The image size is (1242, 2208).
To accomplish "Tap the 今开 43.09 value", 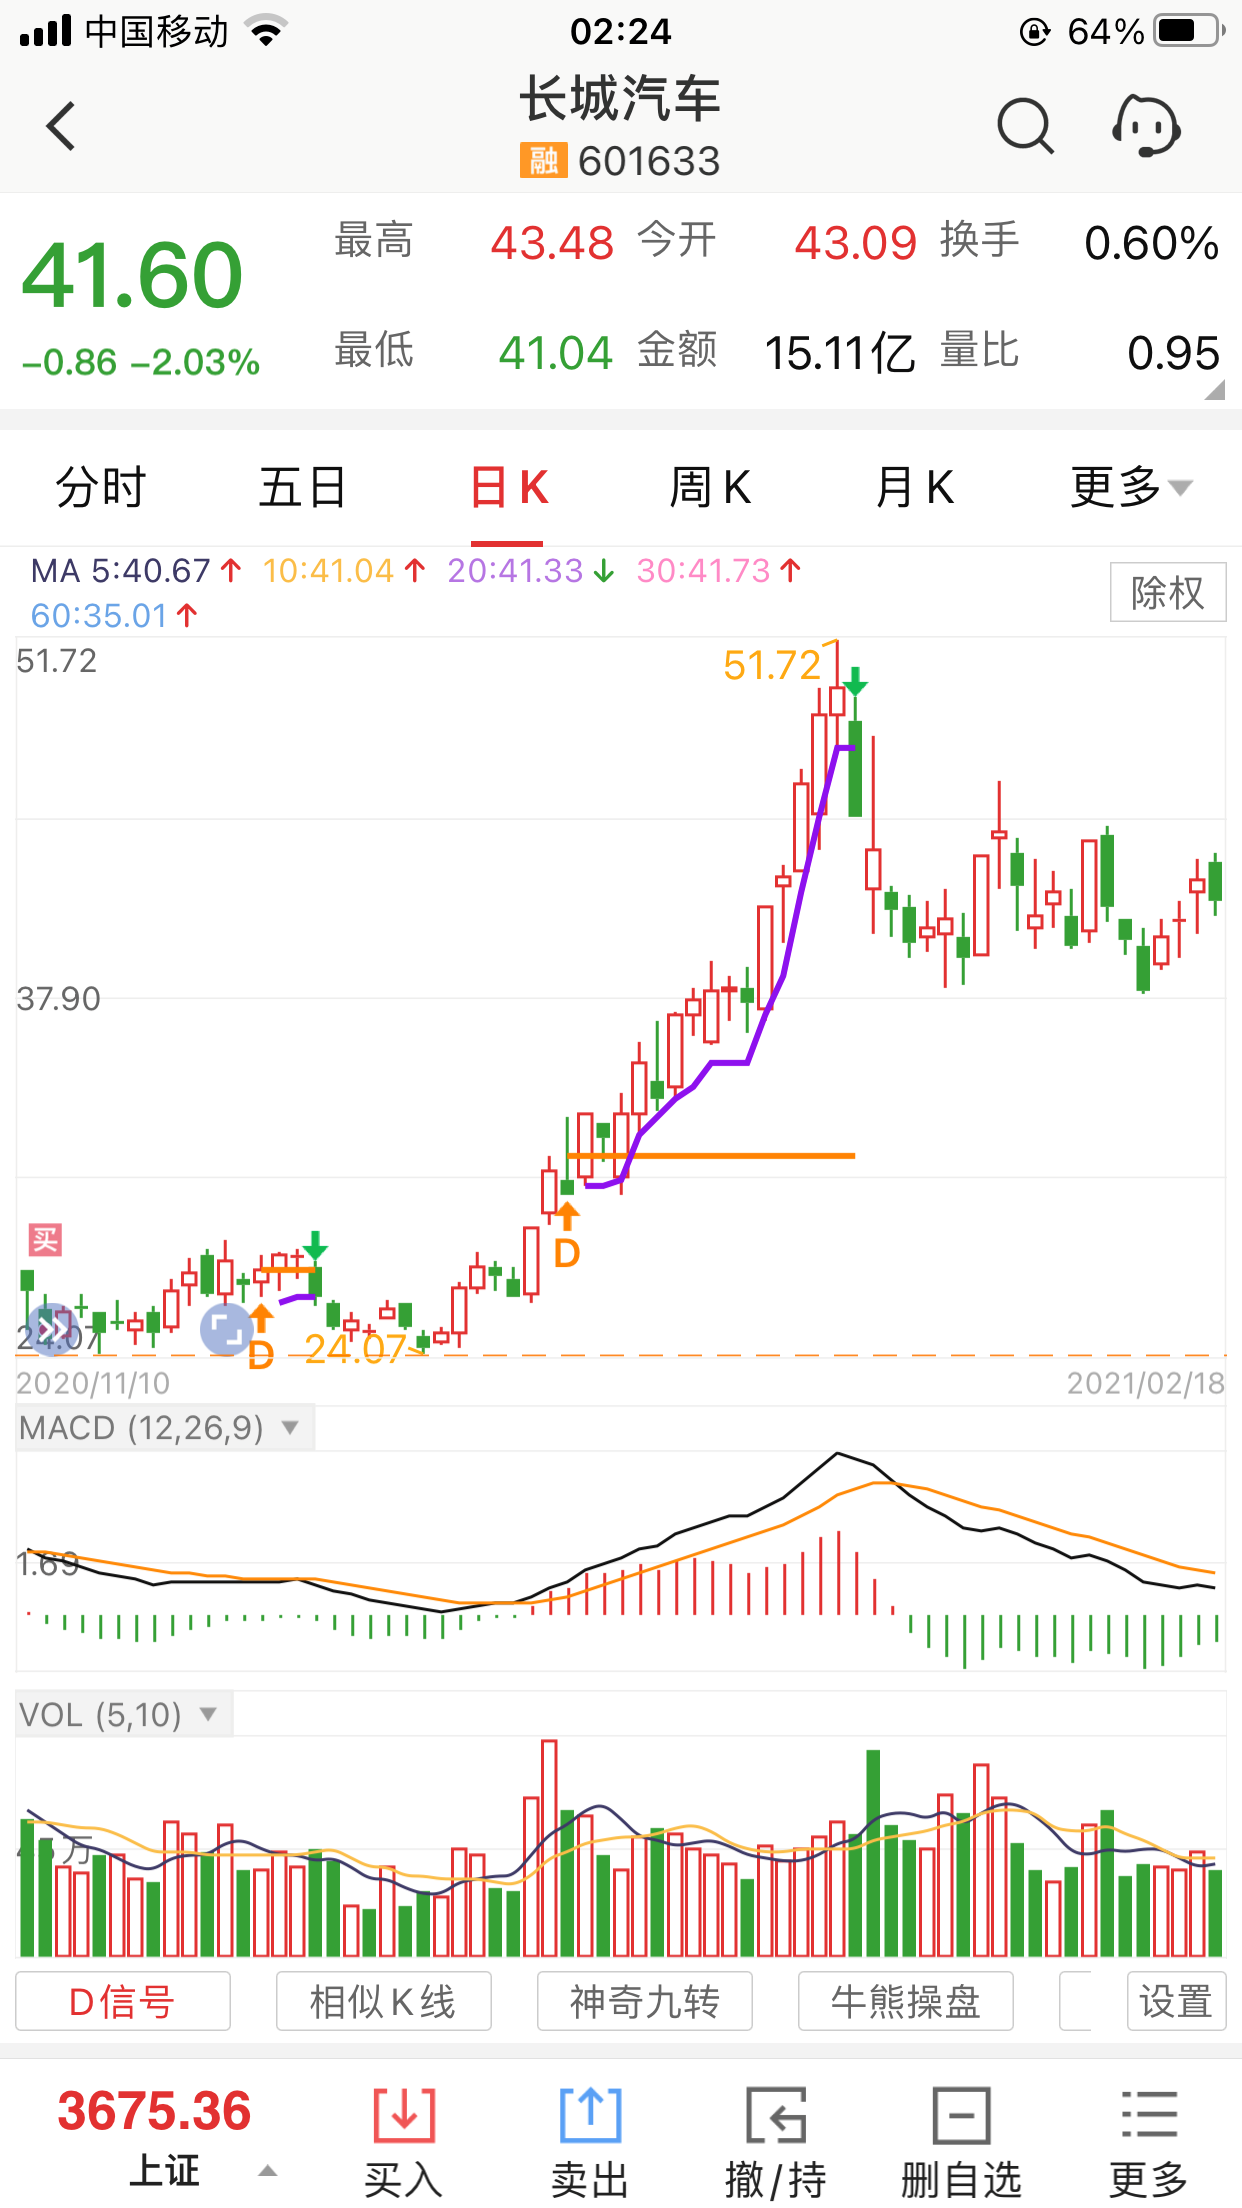I will (856, 243).
